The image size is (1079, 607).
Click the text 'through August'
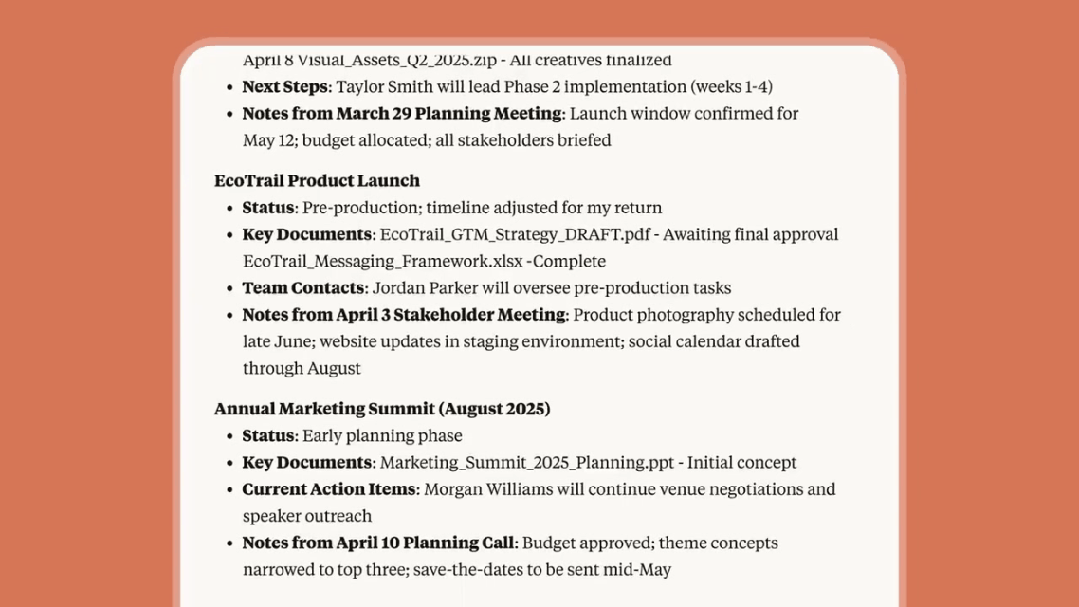pyautogui.click(x=301, y=369)
